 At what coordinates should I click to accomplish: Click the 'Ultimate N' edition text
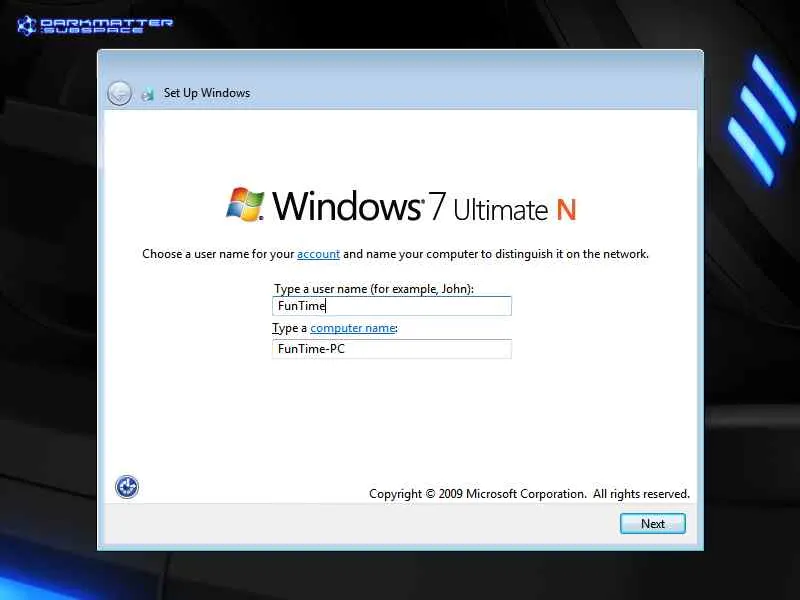[515, 210]
